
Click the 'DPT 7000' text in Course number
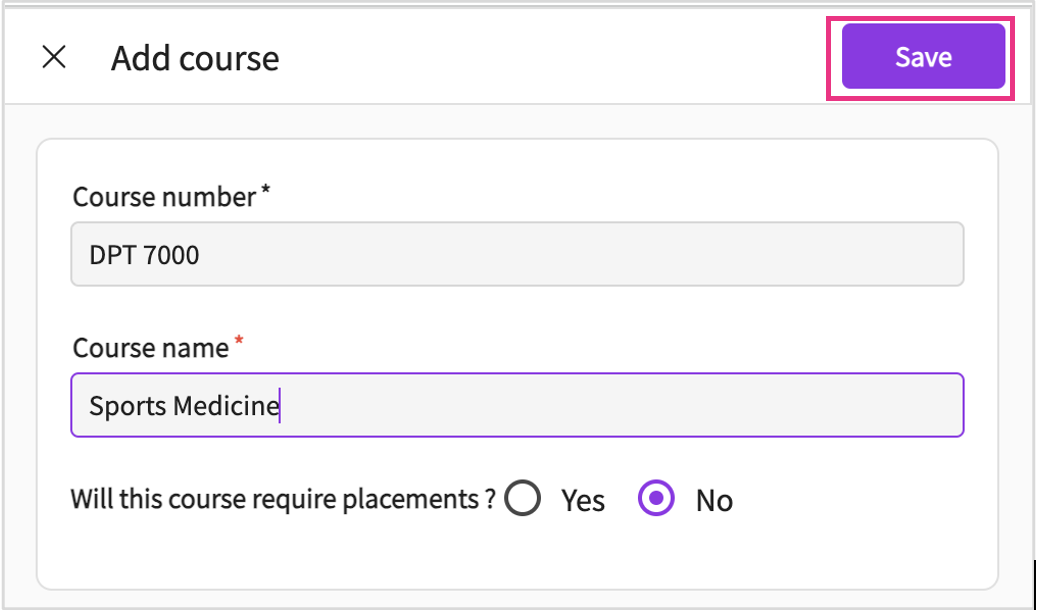point(144,256)
